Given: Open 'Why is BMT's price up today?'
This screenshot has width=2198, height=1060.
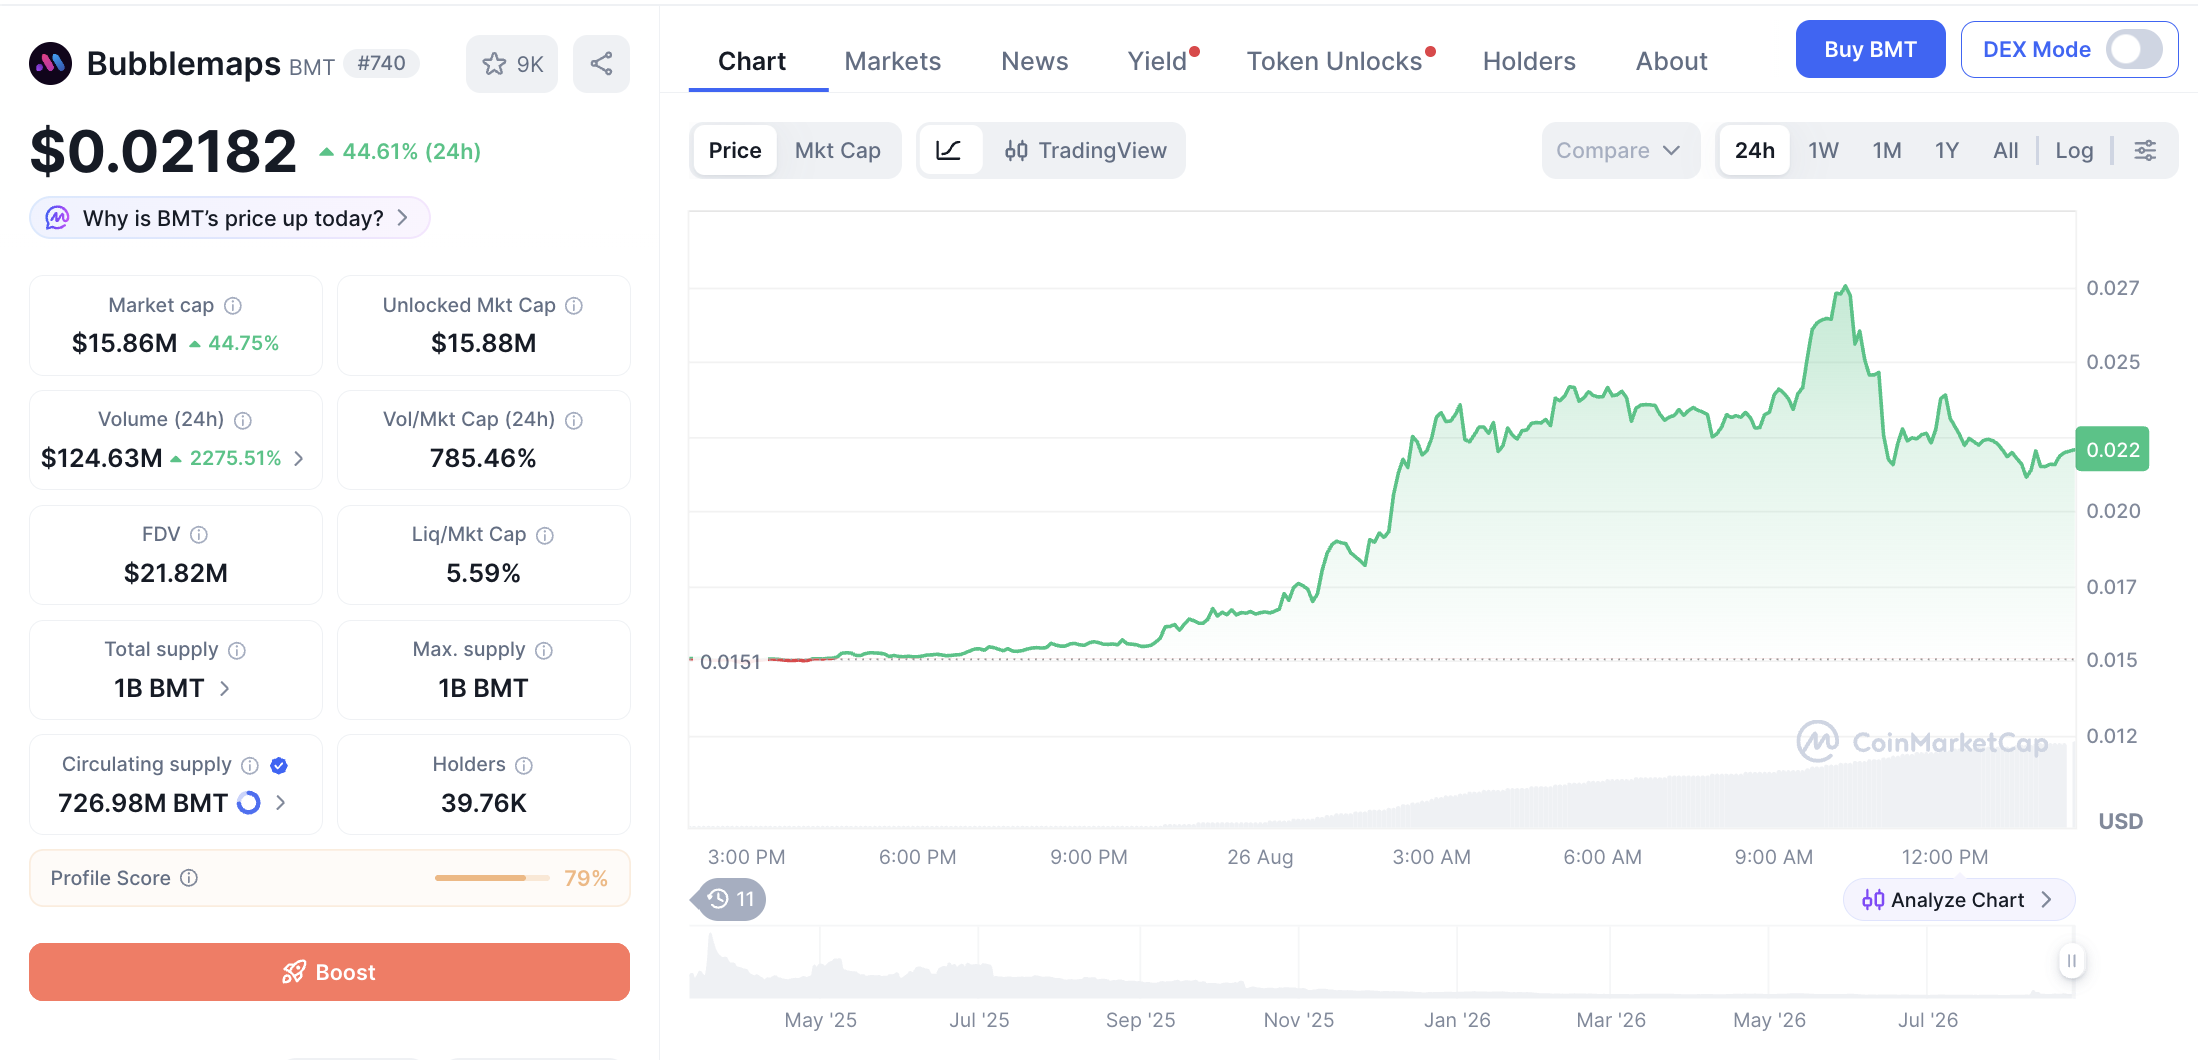Looking at the screenshot, I should 230,218.
